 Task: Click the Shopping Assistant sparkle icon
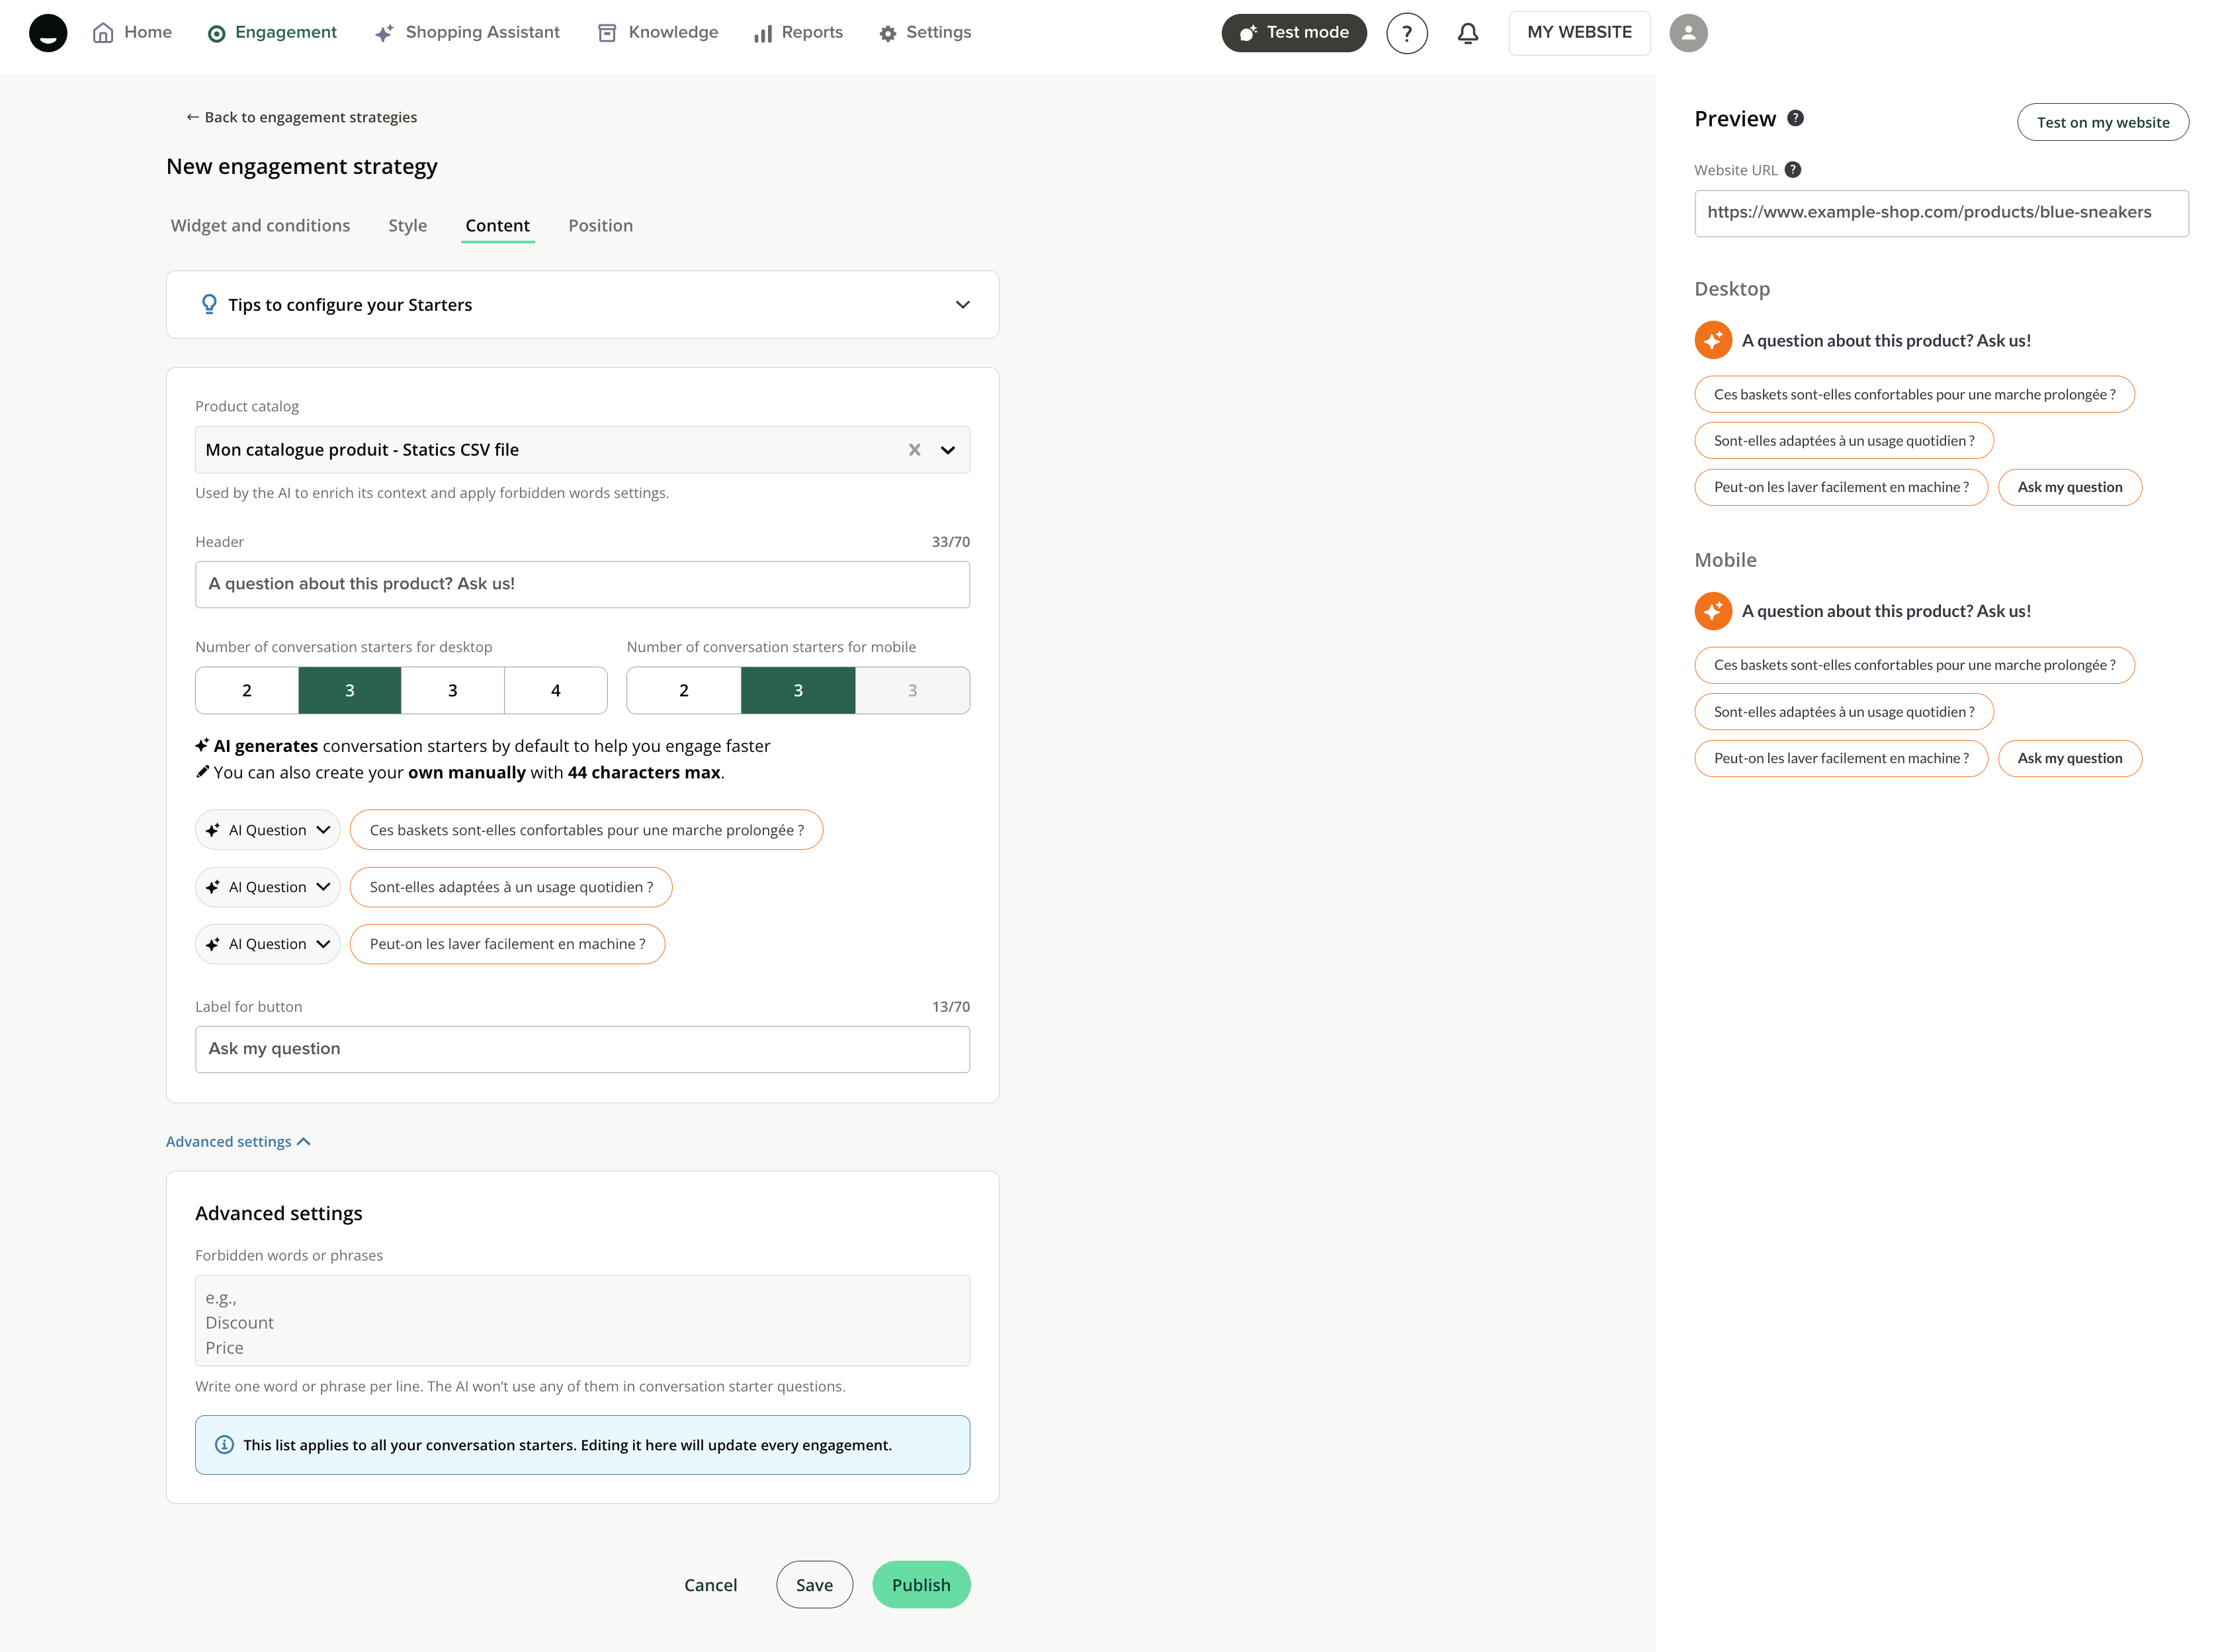tap(384, 33)
